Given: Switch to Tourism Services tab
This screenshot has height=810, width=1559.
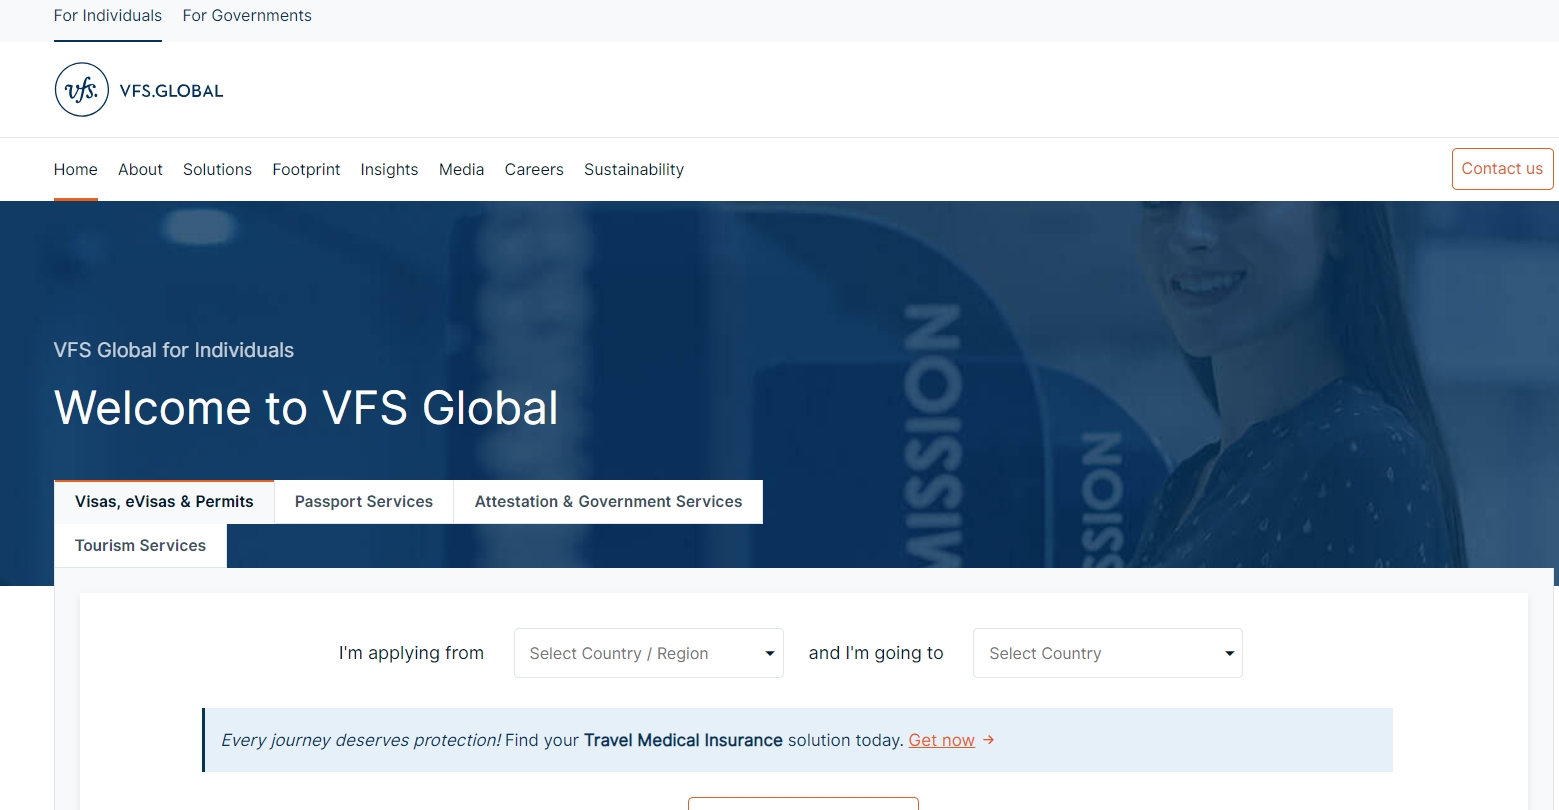Looking at the screenshot, I should pyautogui.click(x=140, y=546).
